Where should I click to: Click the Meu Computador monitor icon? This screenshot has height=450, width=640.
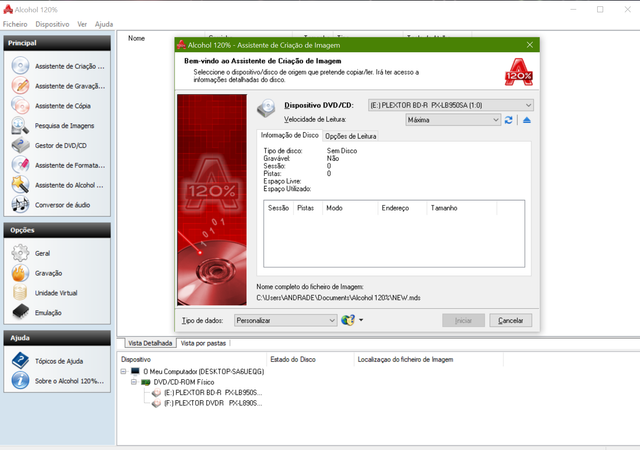point(135,371)
